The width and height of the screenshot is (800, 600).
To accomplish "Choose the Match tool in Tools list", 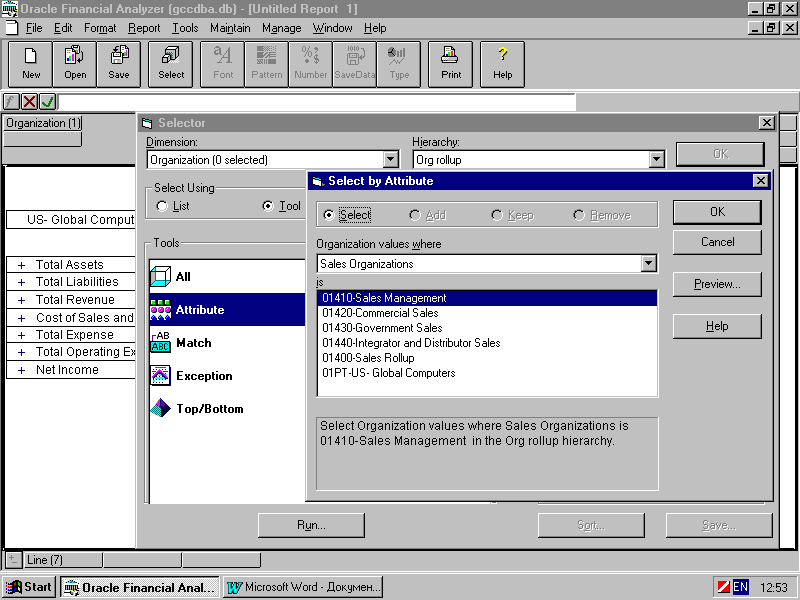I will tap(227, 343).
